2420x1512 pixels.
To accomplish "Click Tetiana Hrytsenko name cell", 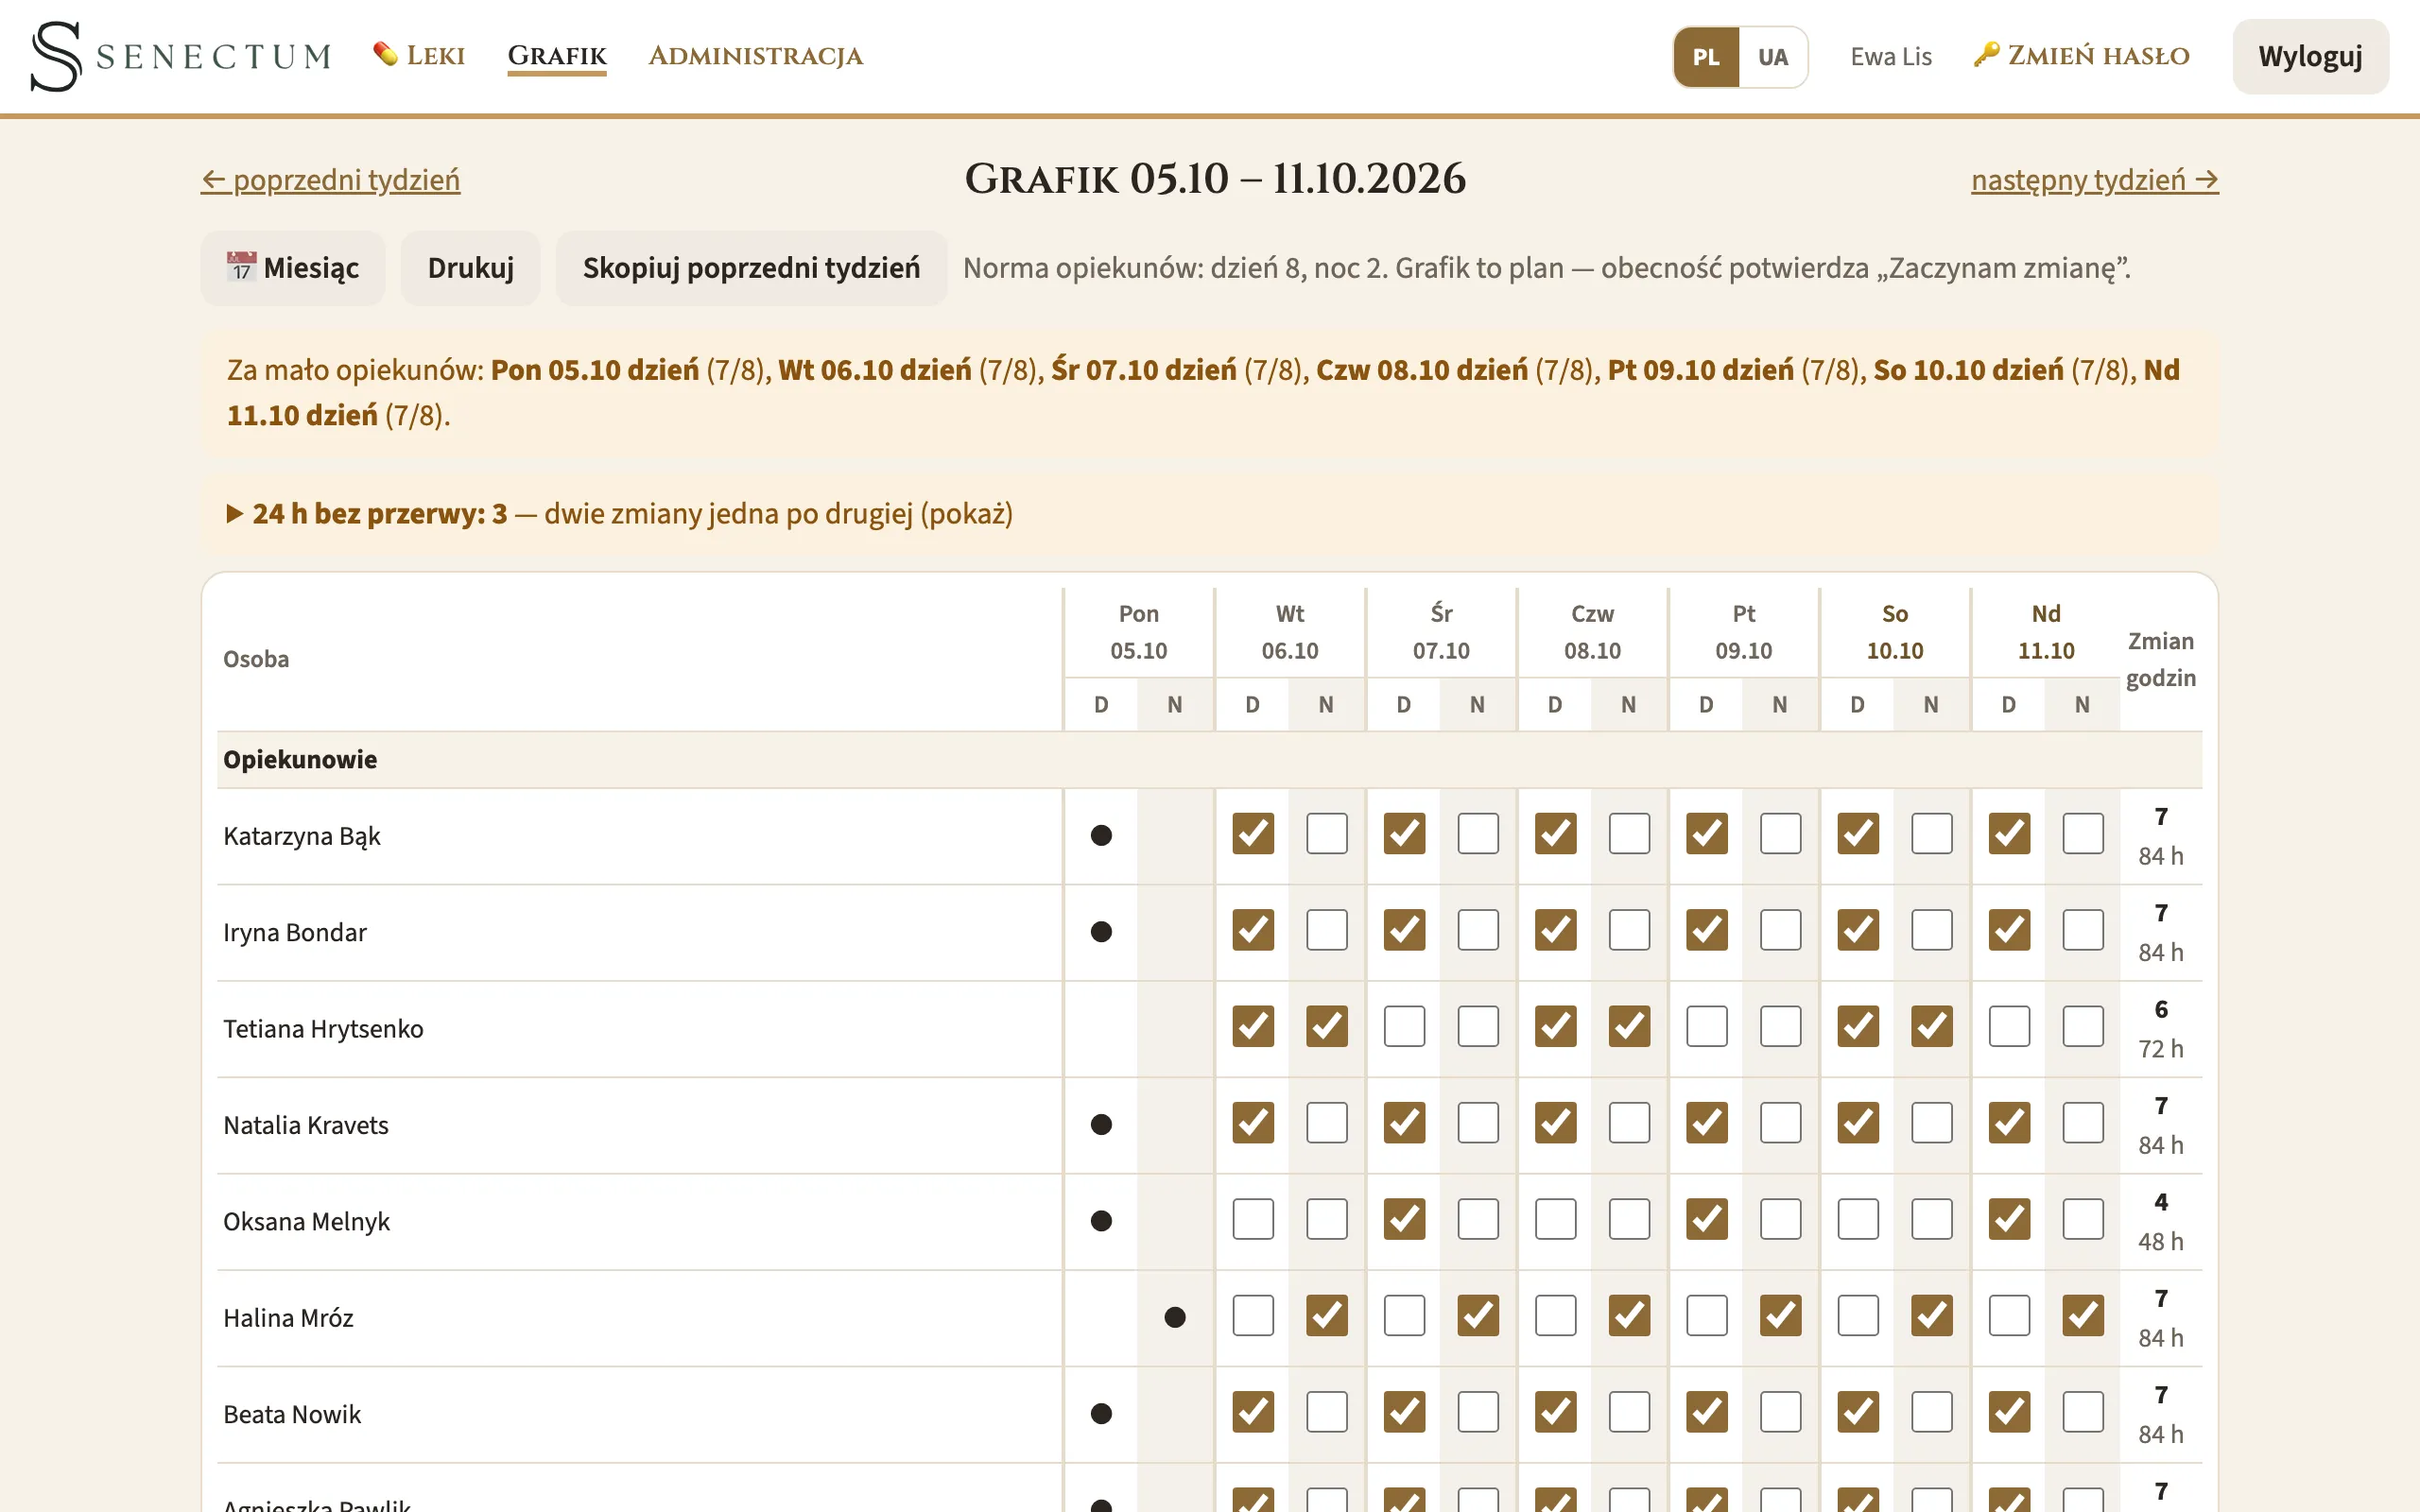I will point(639,1029).
